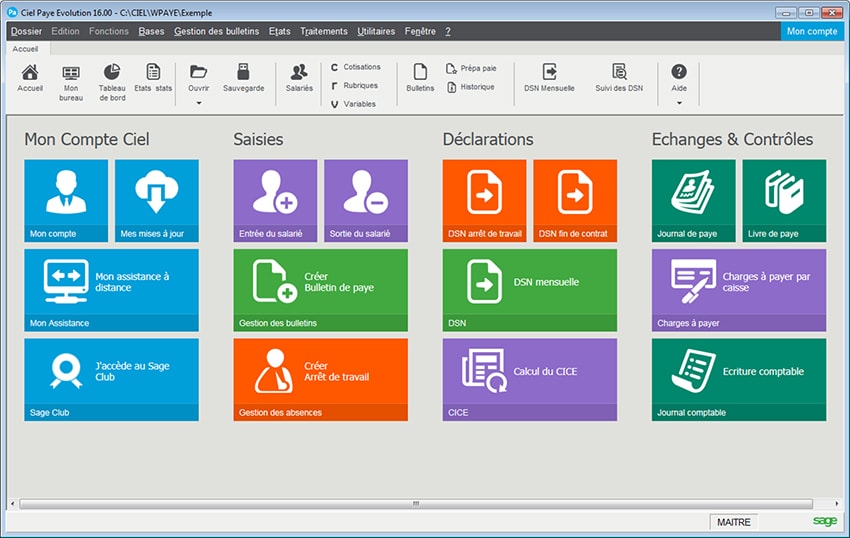
Task: Open the Traitements menu
Action: tap(324, 31)
